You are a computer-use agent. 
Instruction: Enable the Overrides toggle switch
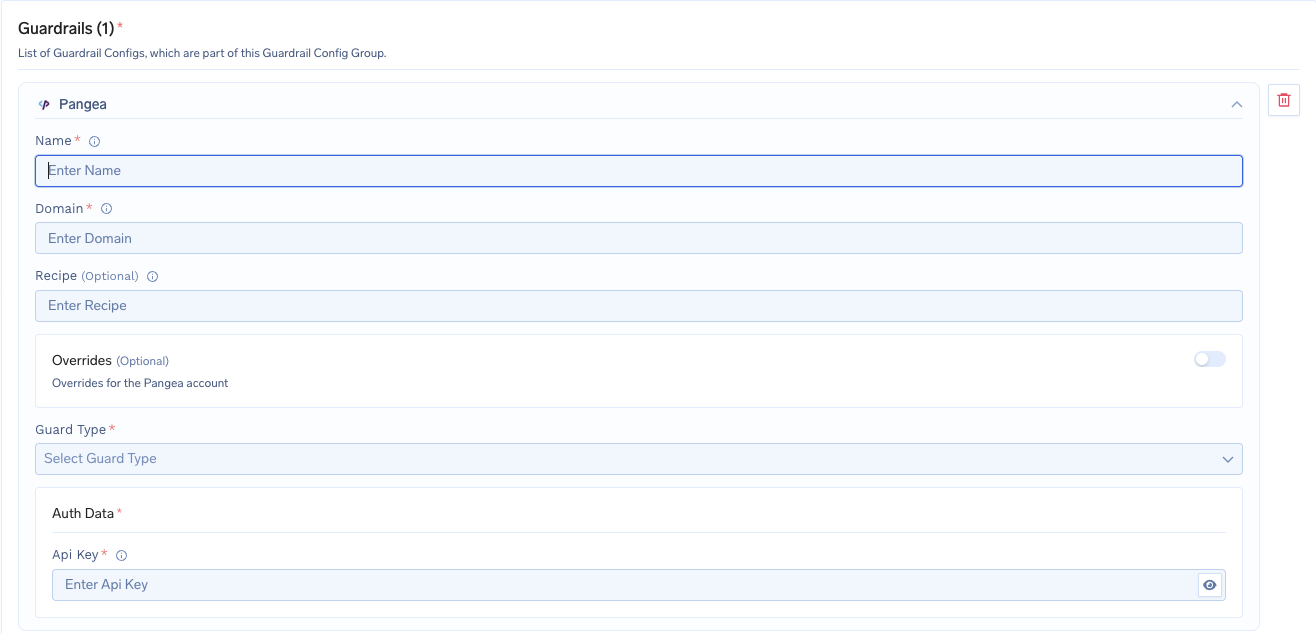point(1210,359)
